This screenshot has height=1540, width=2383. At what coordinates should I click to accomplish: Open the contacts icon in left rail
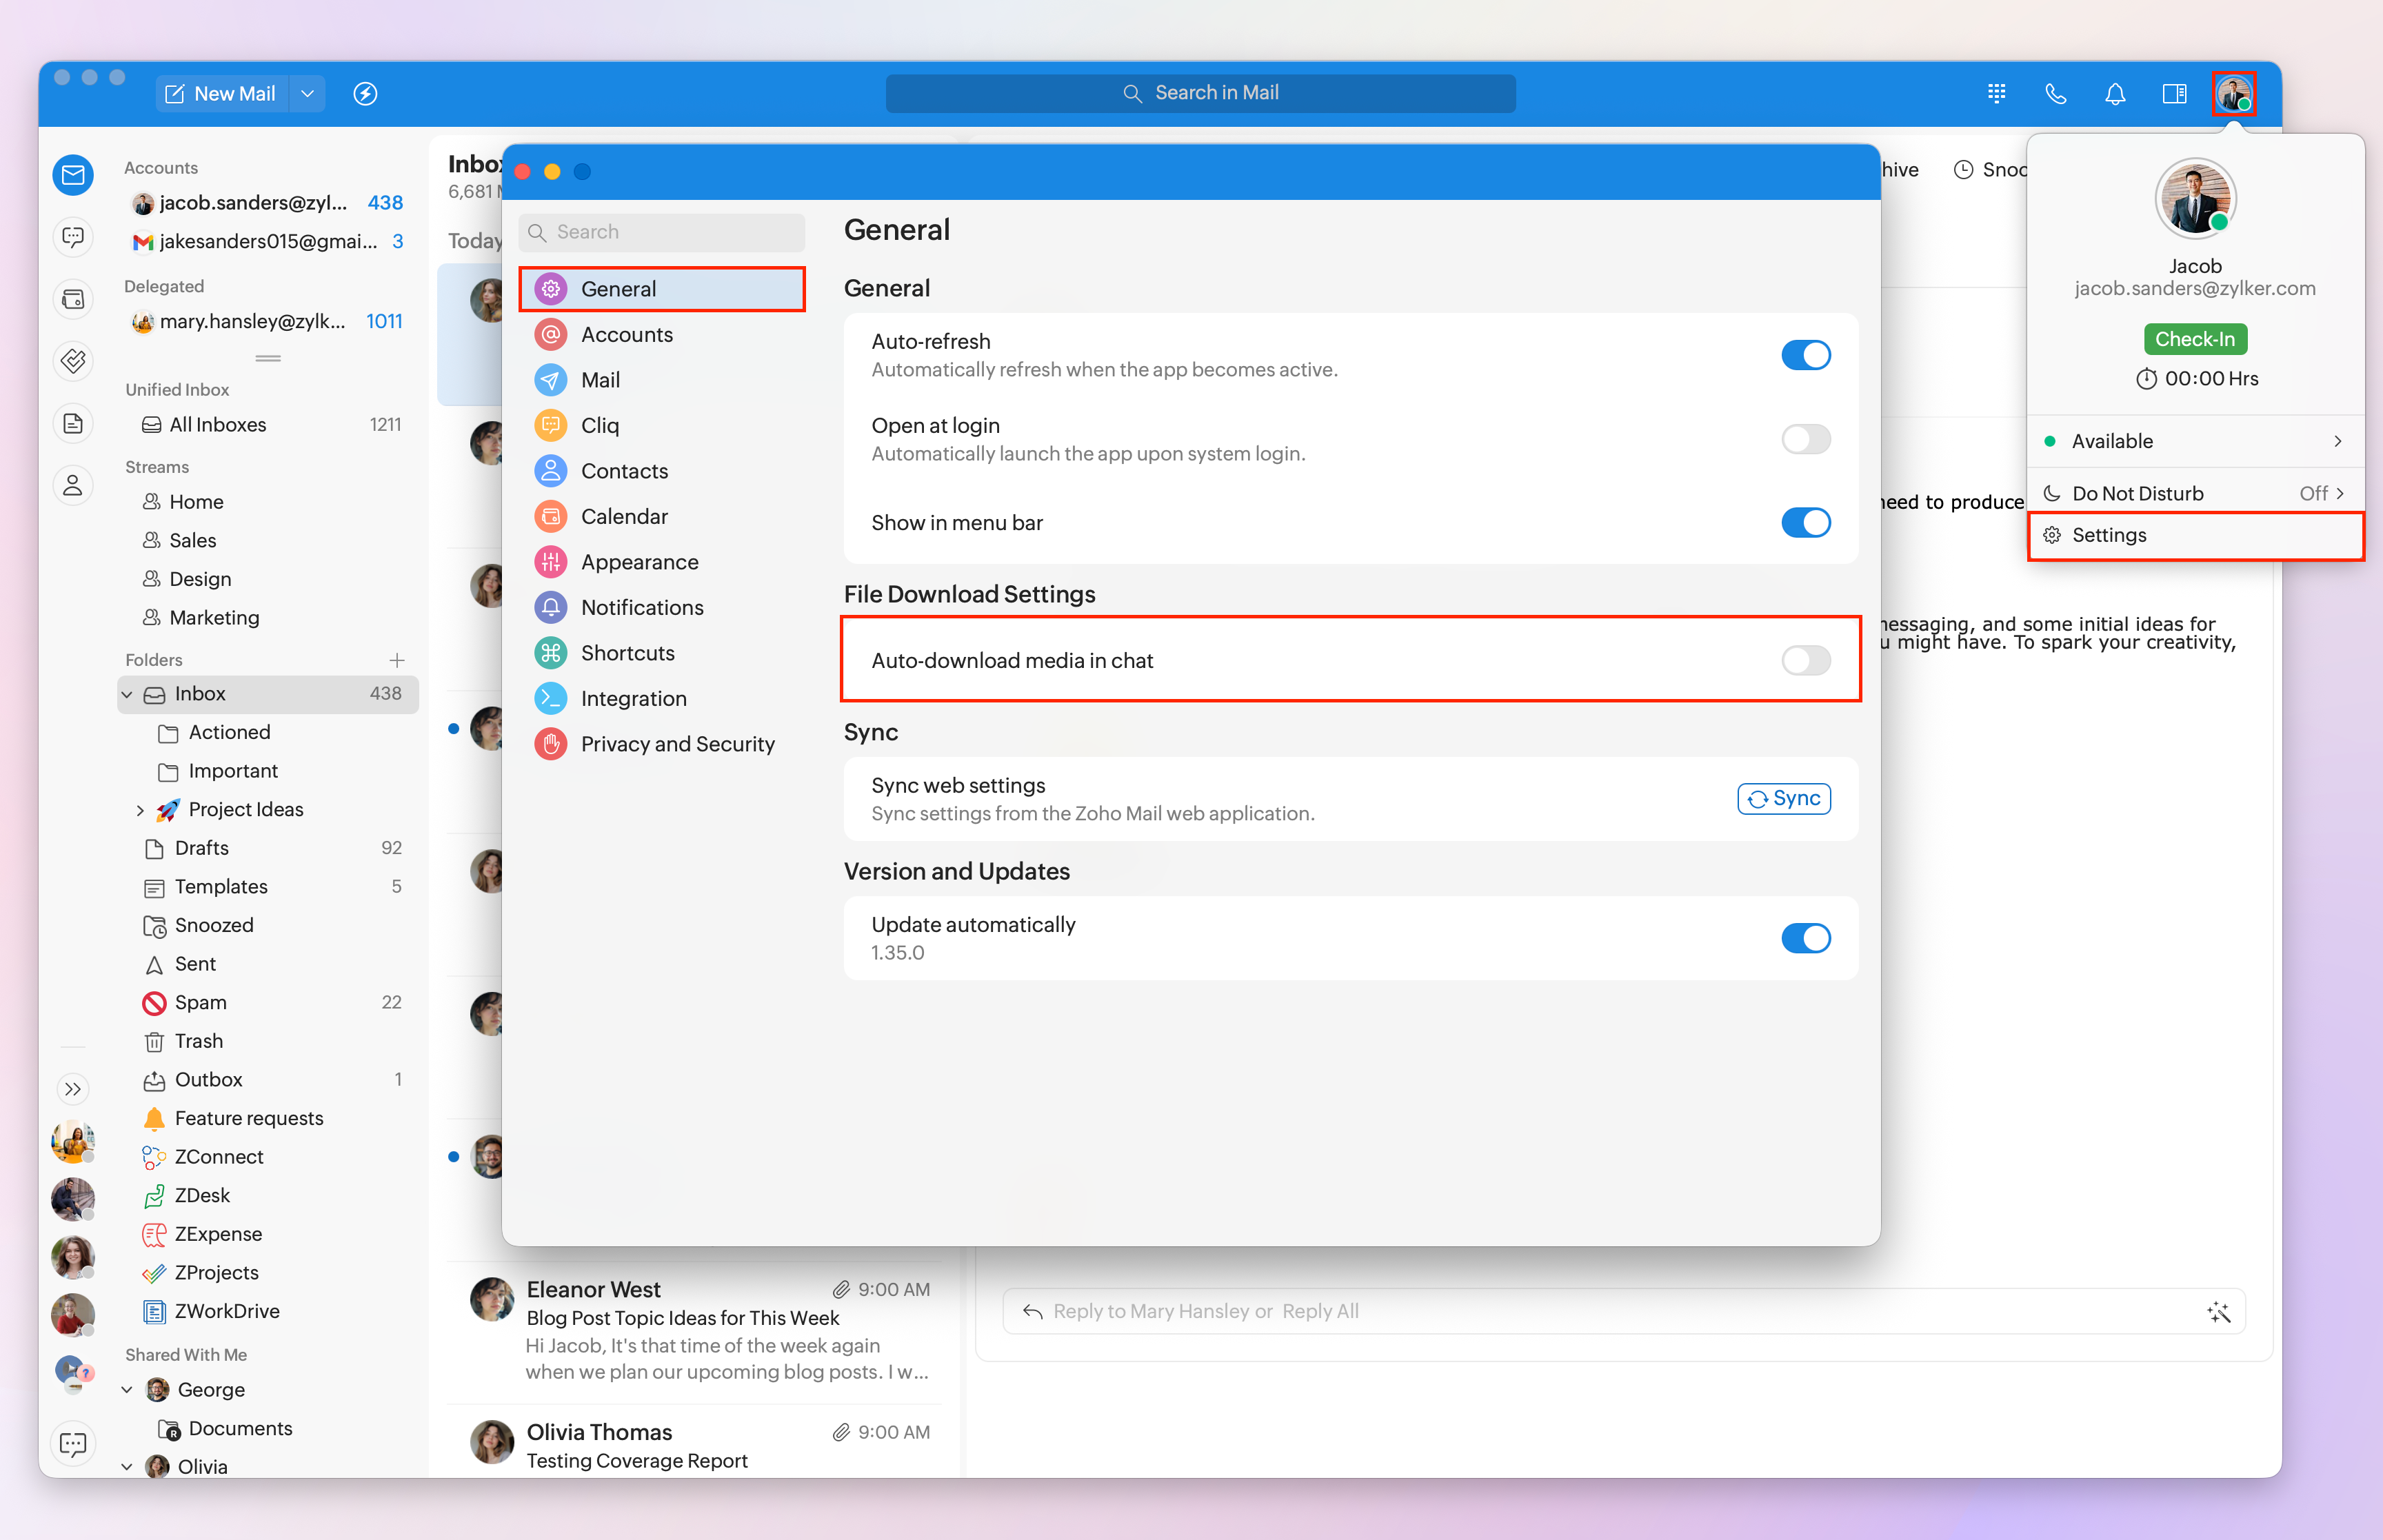click(73, 486)
